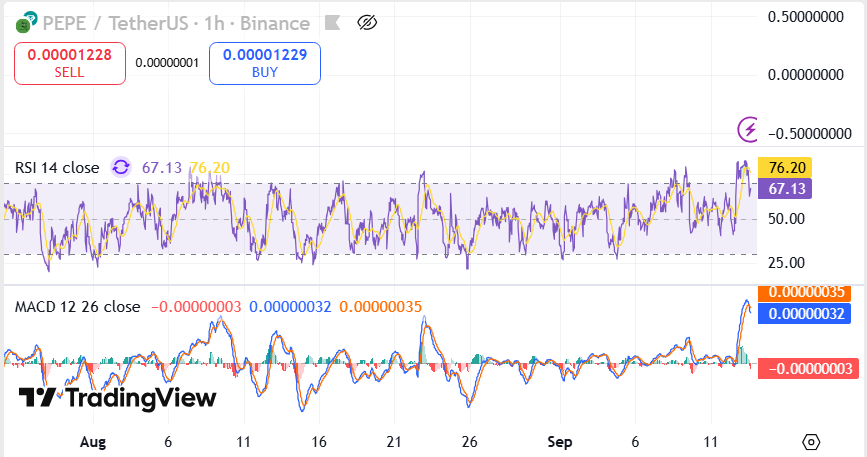Viewport: 867px width, 457px height.
Task: Open the TradingView logo link
Action: [x=117, y=398]
